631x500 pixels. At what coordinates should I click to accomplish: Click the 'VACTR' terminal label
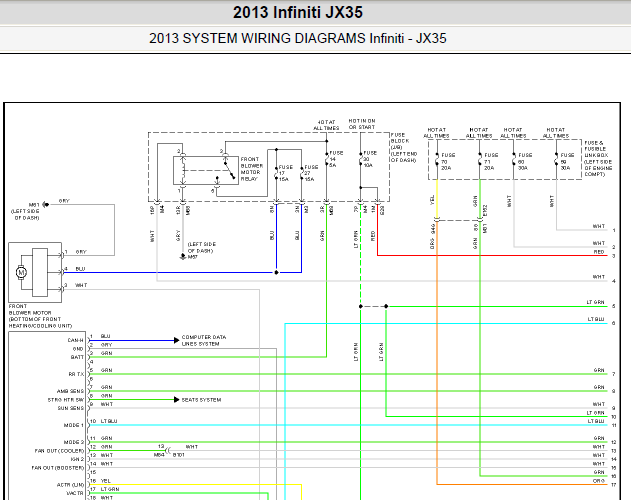pos(75,493)
